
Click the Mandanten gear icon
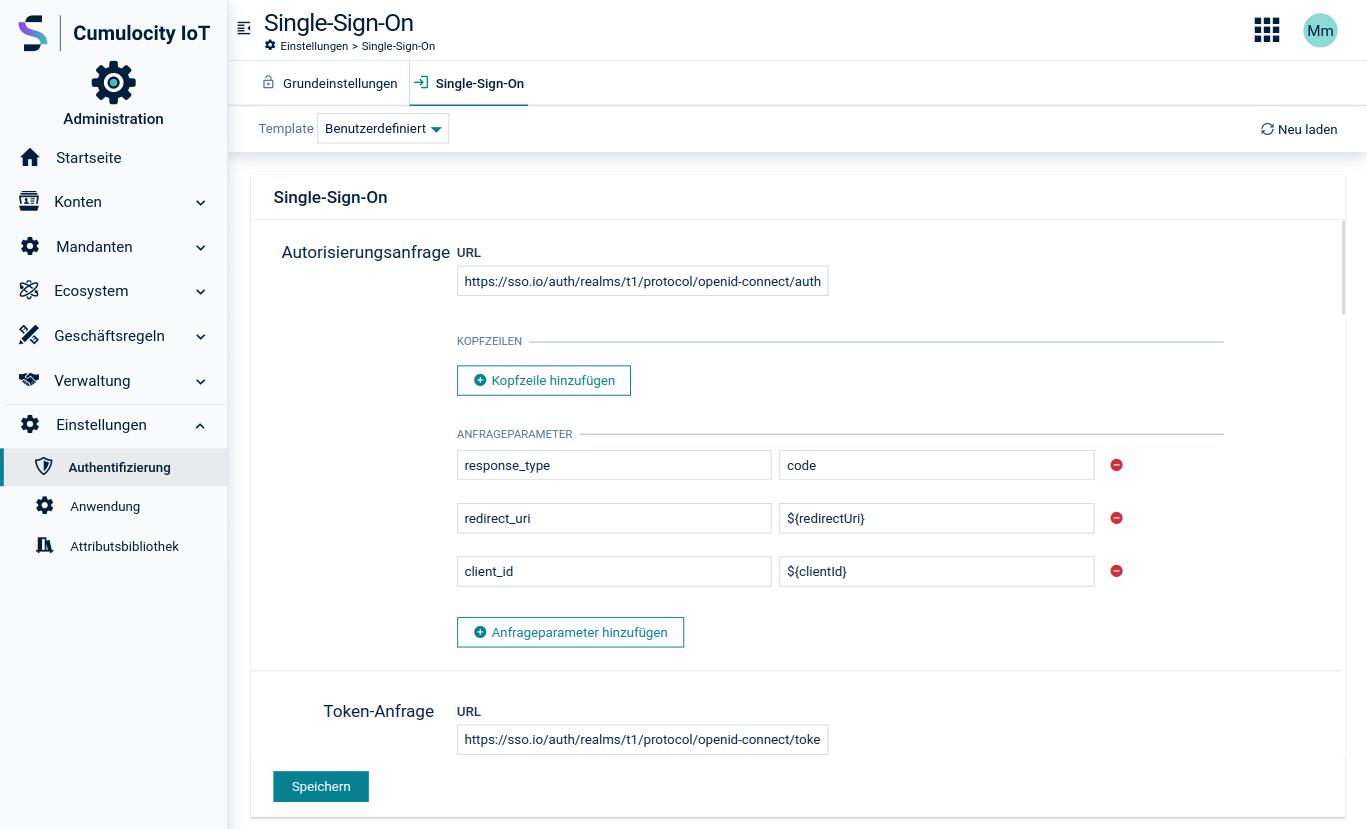(30, 246)
